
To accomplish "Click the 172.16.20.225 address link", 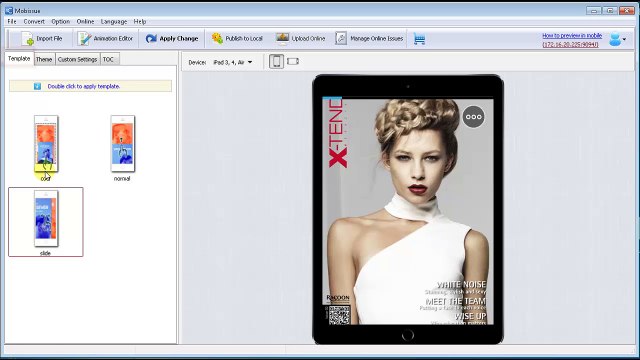I will [x=570, y=44].
